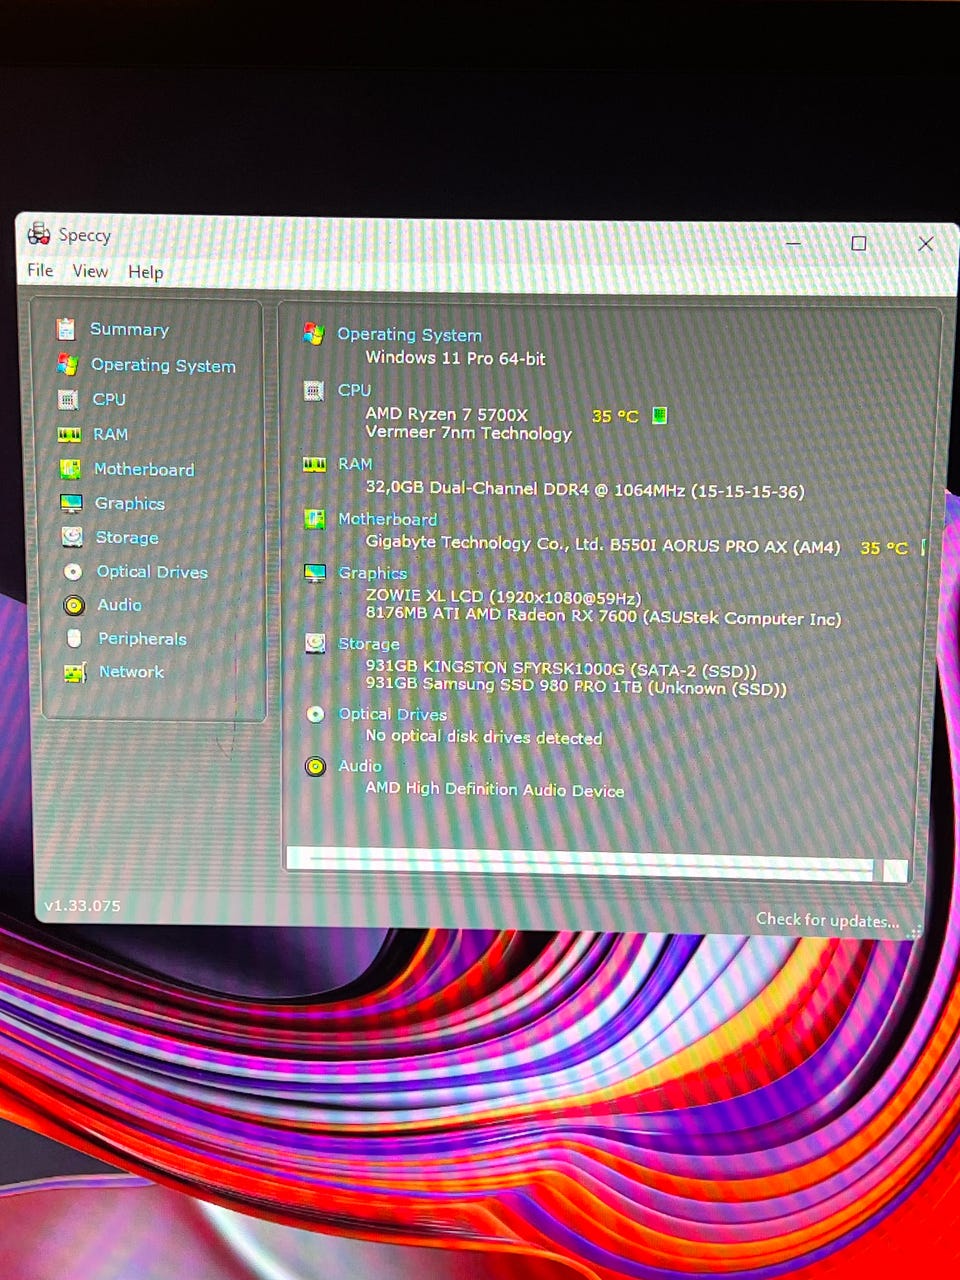
Task: Click the Samsung SSD 980 PRO 1TB line
Action: [576, 687]
